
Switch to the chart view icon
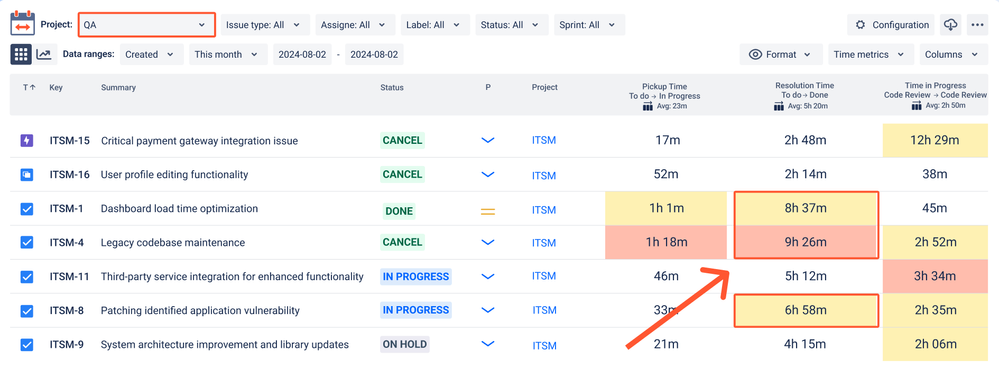point(44,54)
